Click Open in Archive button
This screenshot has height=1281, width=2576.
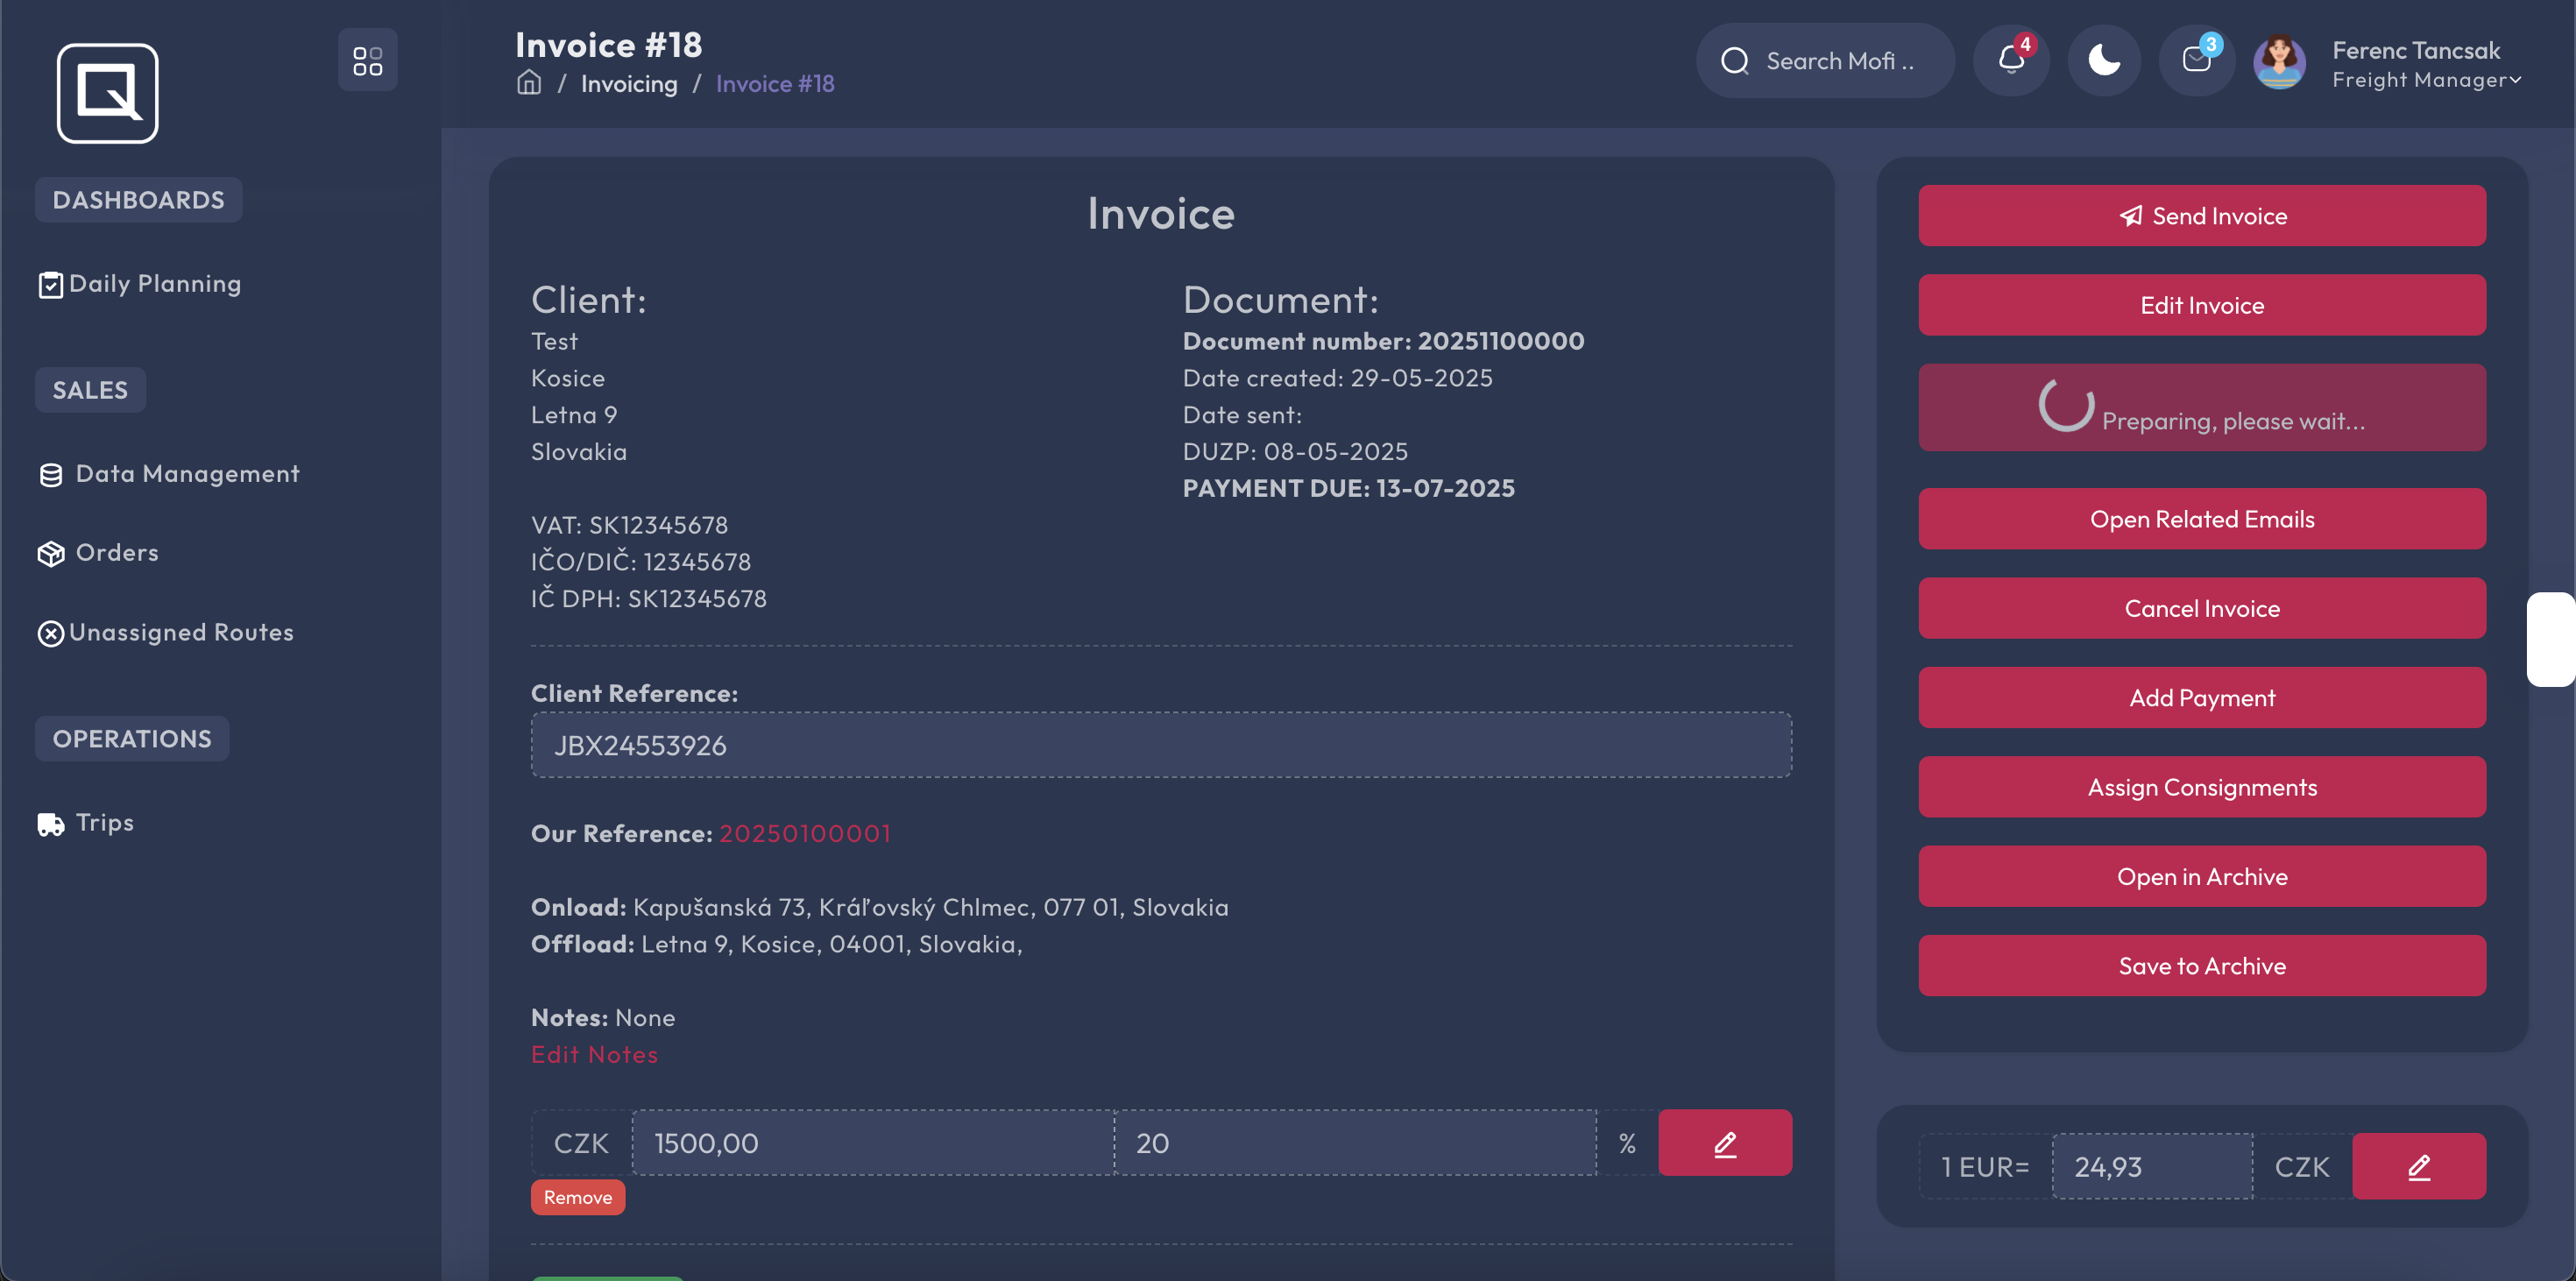pyautogui.click(x=2202, y=877)
